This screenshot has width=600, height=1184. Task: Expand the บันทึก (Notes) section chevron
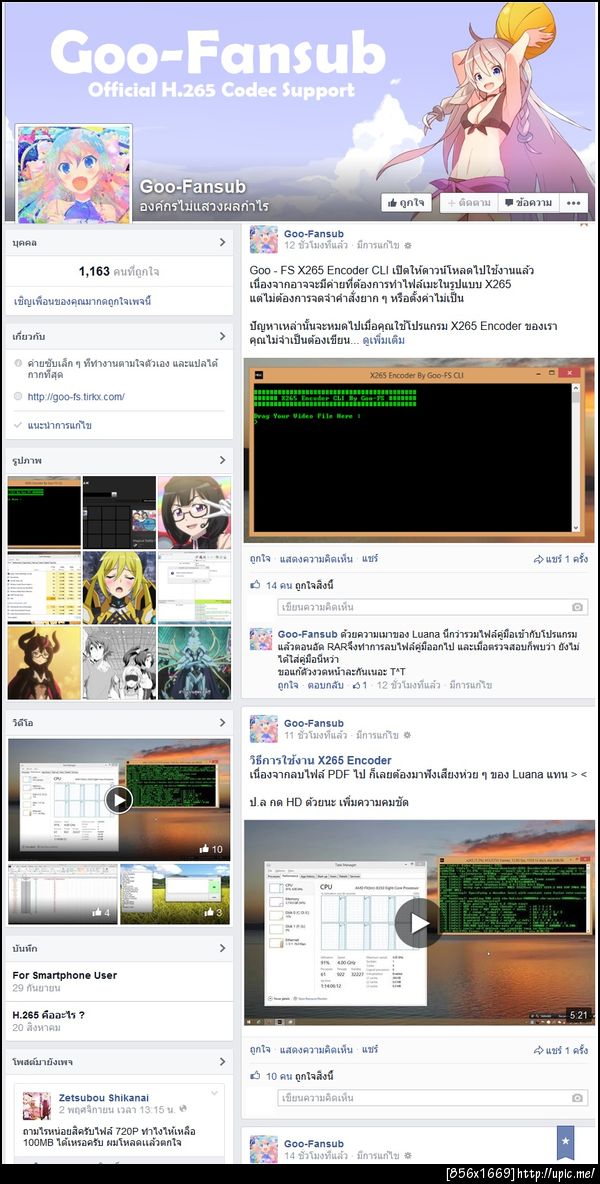222,948
